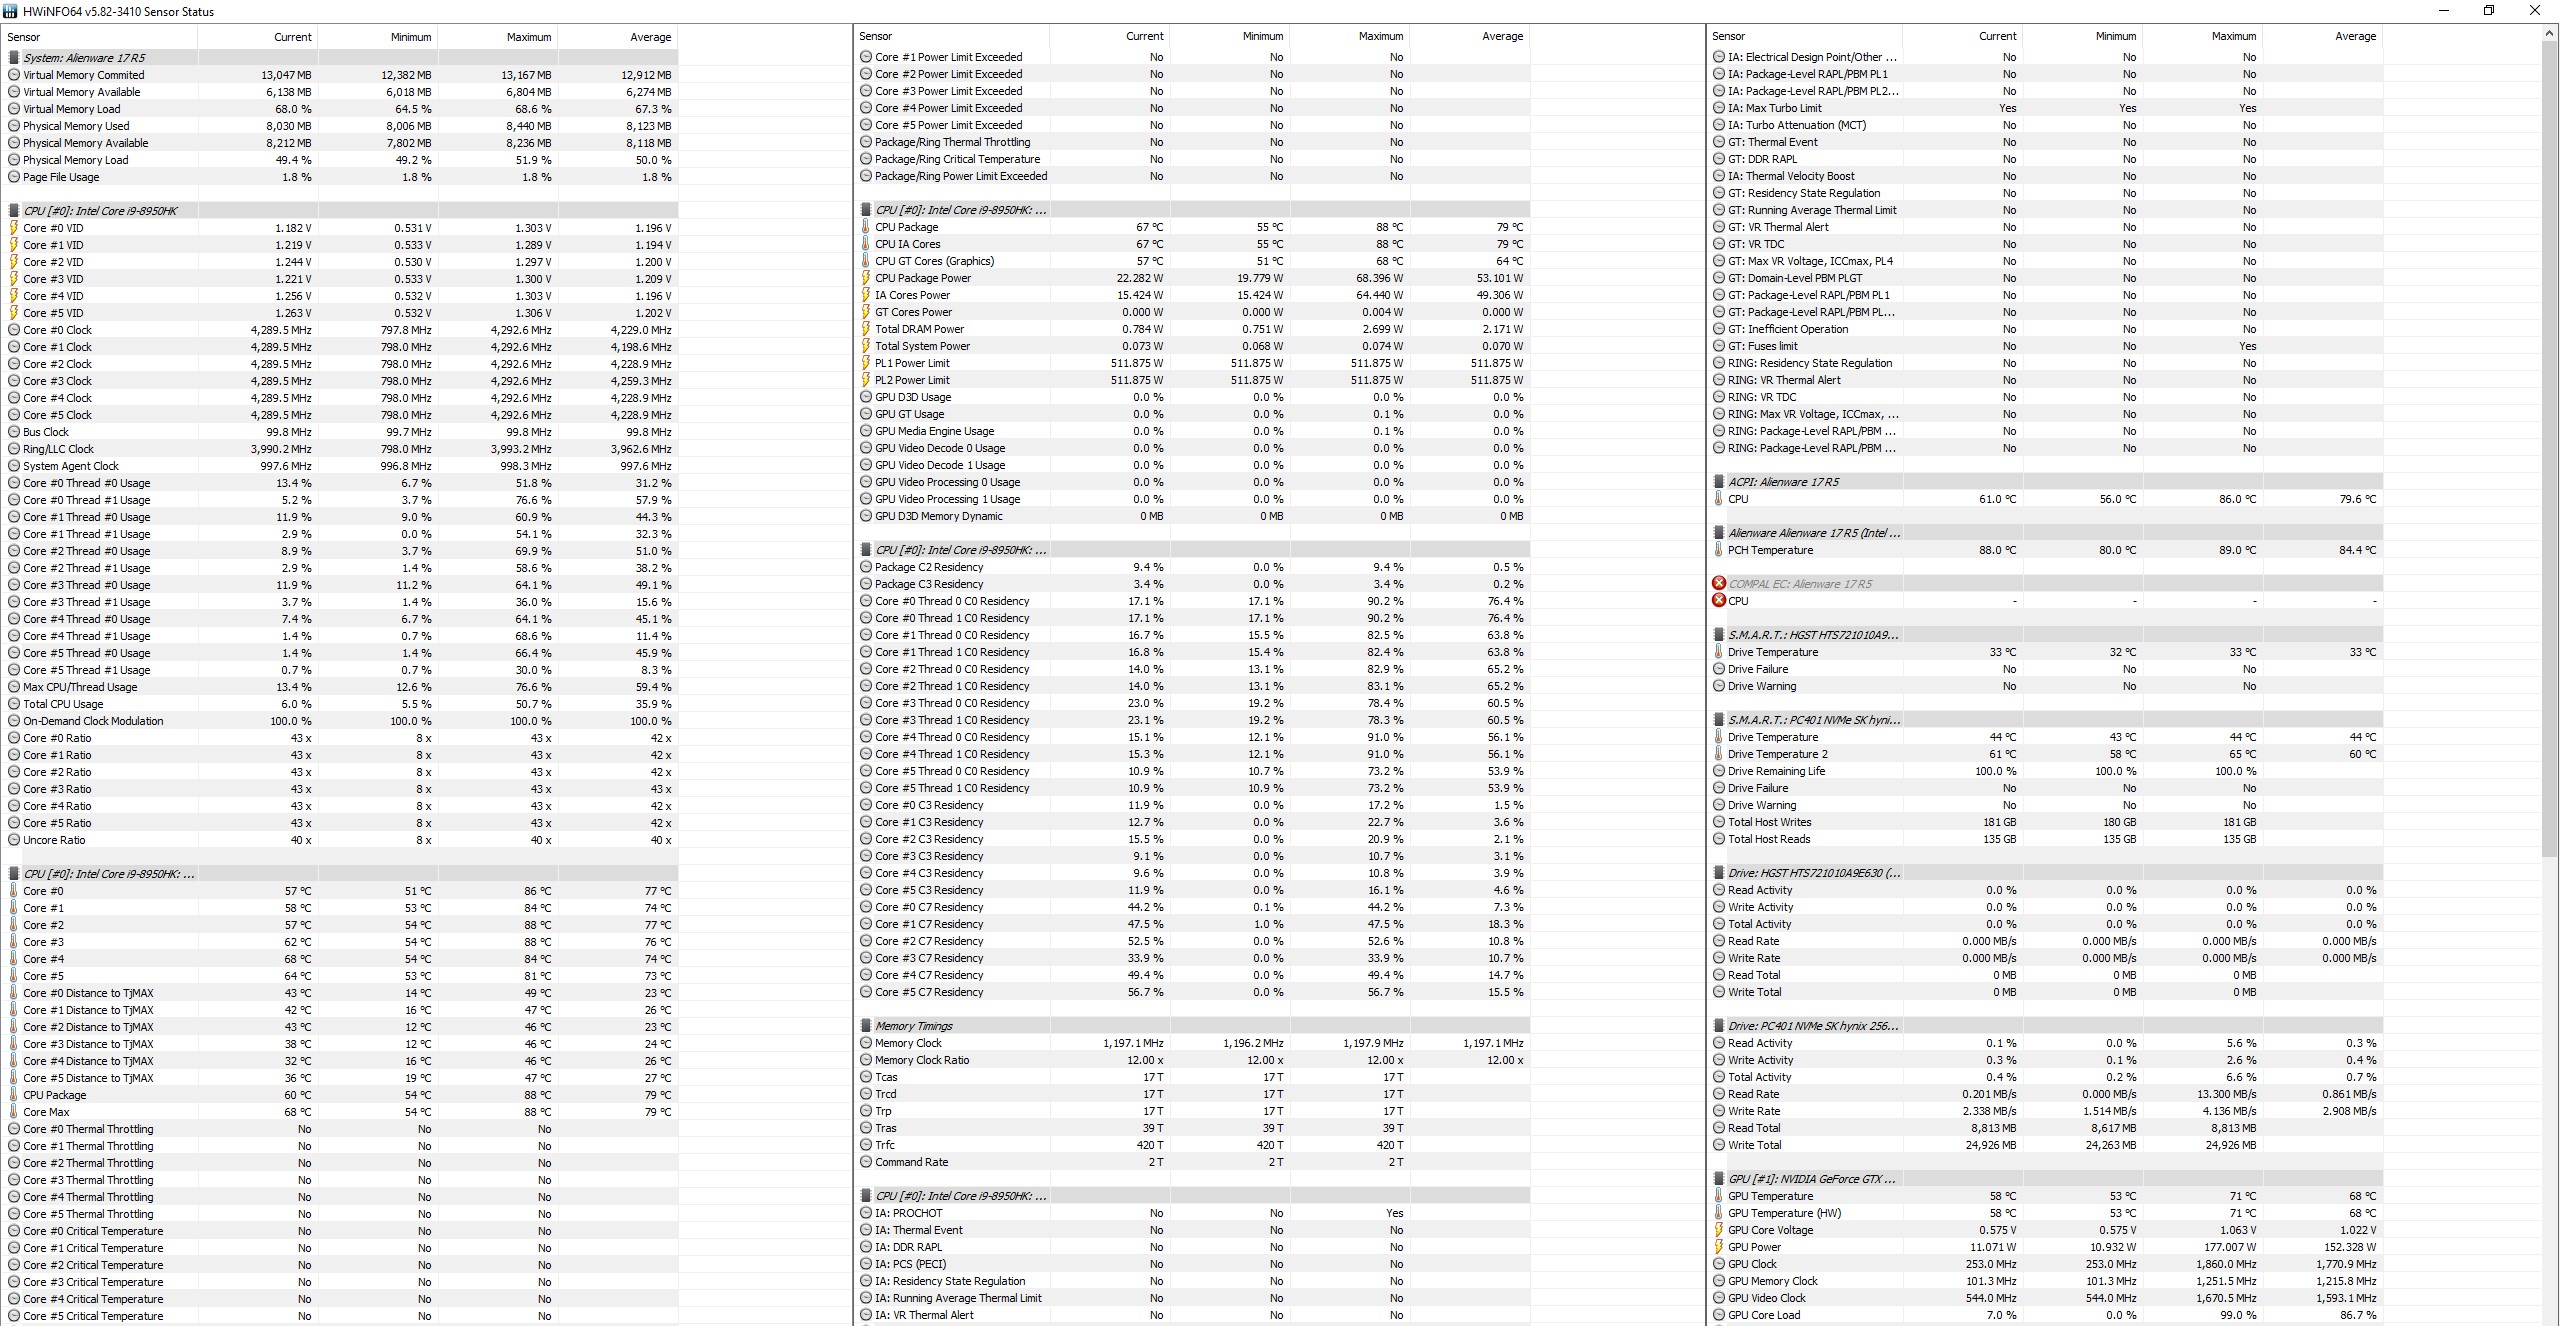The width and height of the screenshot is (2560, 1326).
Task: Click the lightning icon next to GPU Power
Action: point(1719,1247)
